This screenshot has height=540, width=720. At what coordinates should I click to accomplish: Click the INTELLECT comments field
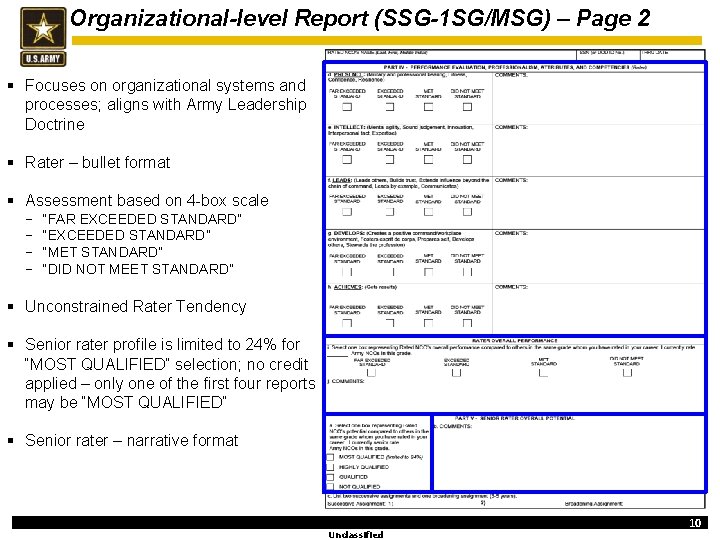click(x=598, y=150)
